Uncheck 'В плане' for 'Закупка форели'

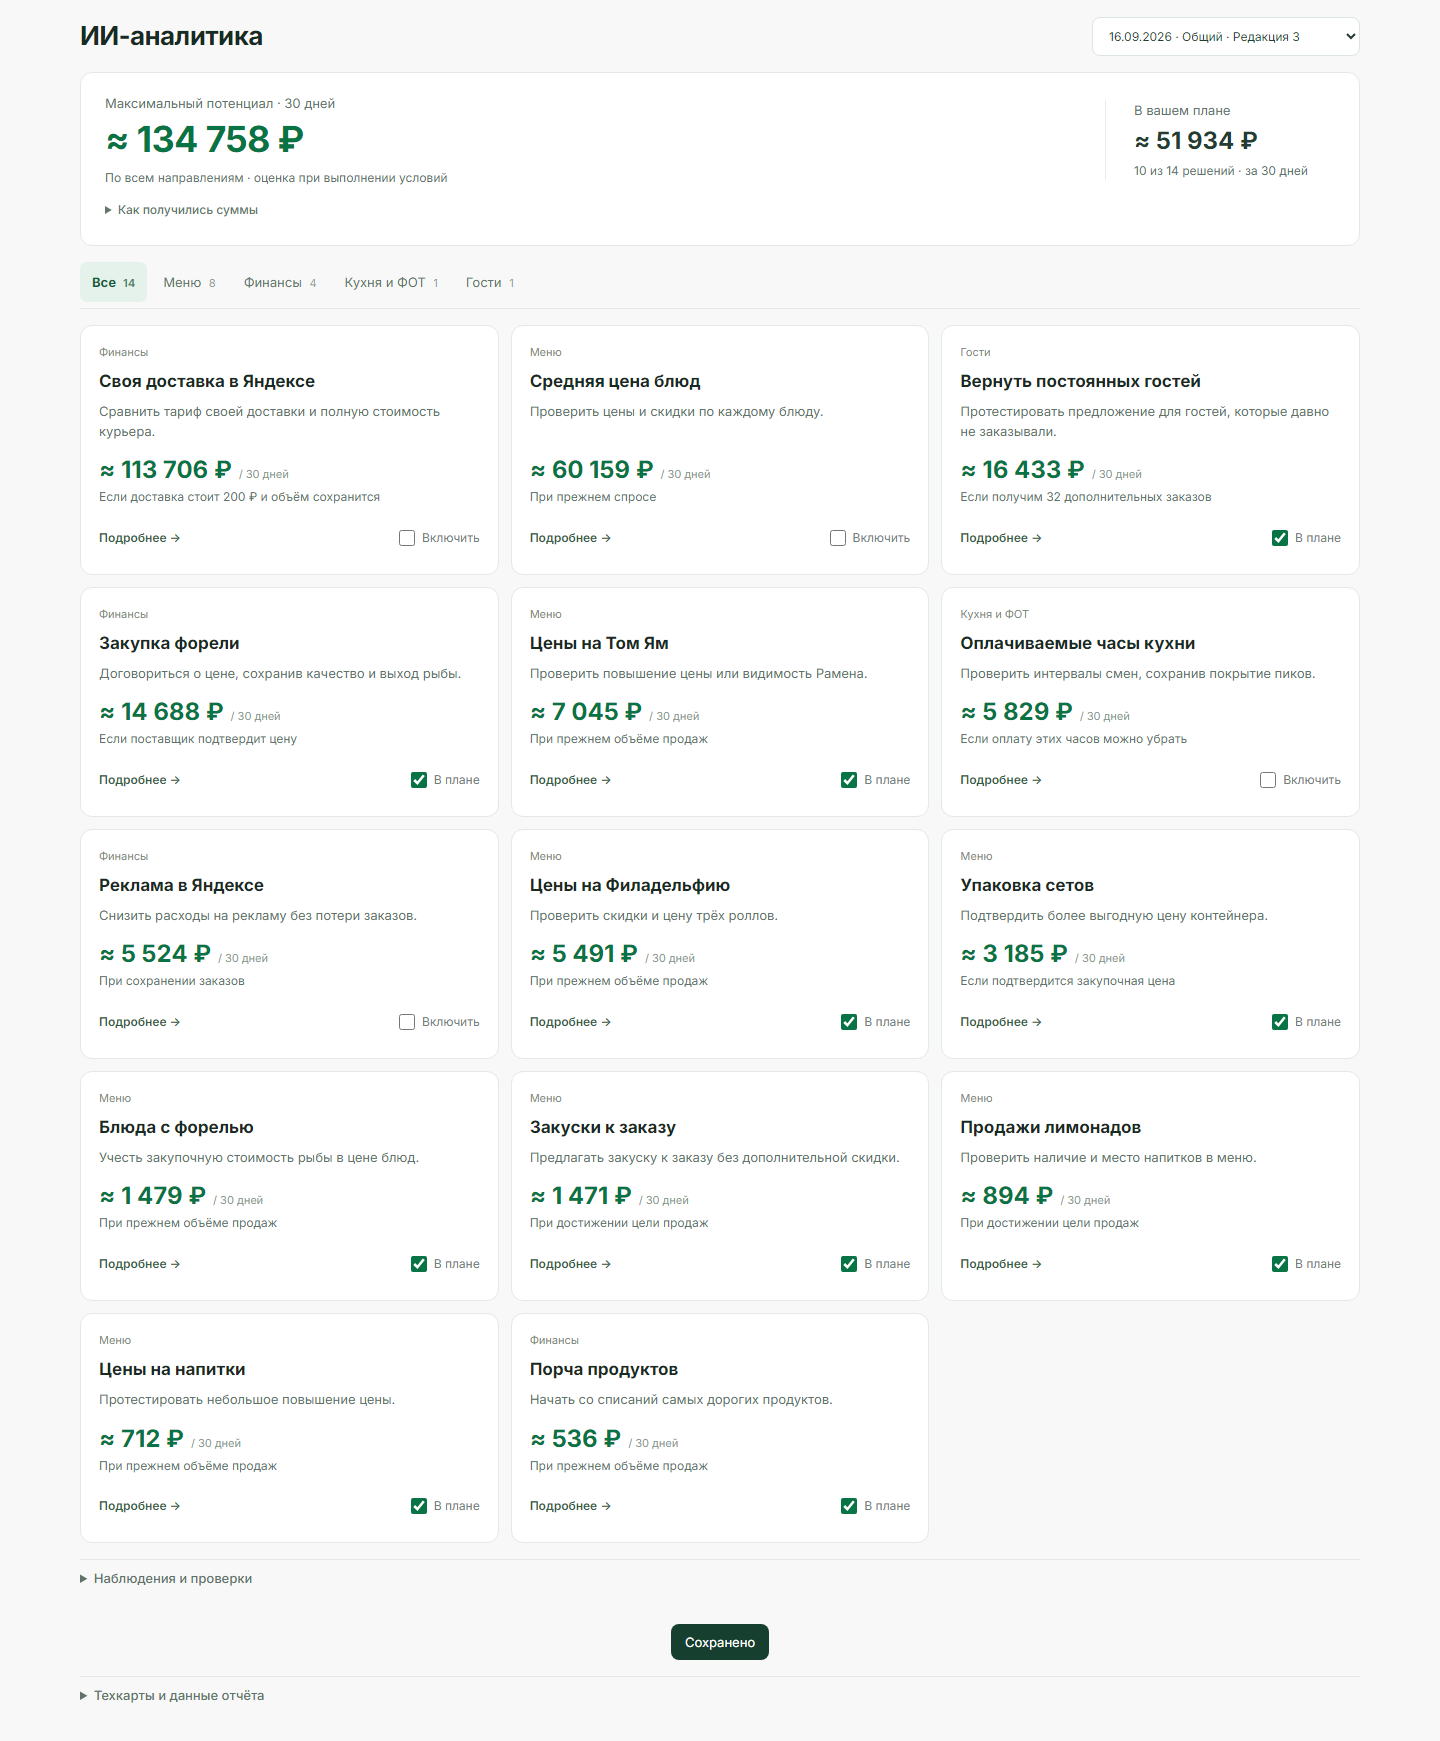click(x=419, y=780)
